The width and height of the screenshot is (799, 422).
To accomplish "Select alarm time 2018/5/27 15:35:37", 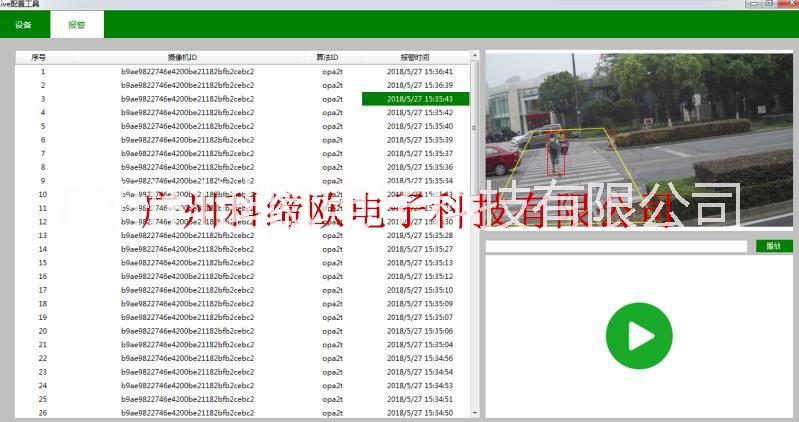I will point(419,153).
